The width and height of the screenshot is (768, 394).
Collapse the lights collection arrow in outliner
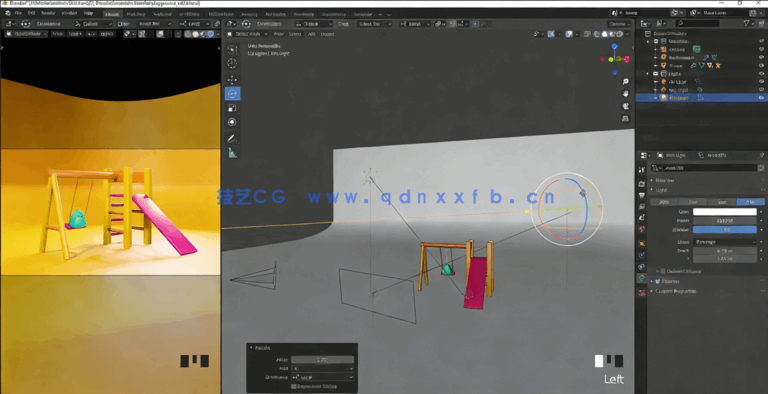(x=648, y=74)
